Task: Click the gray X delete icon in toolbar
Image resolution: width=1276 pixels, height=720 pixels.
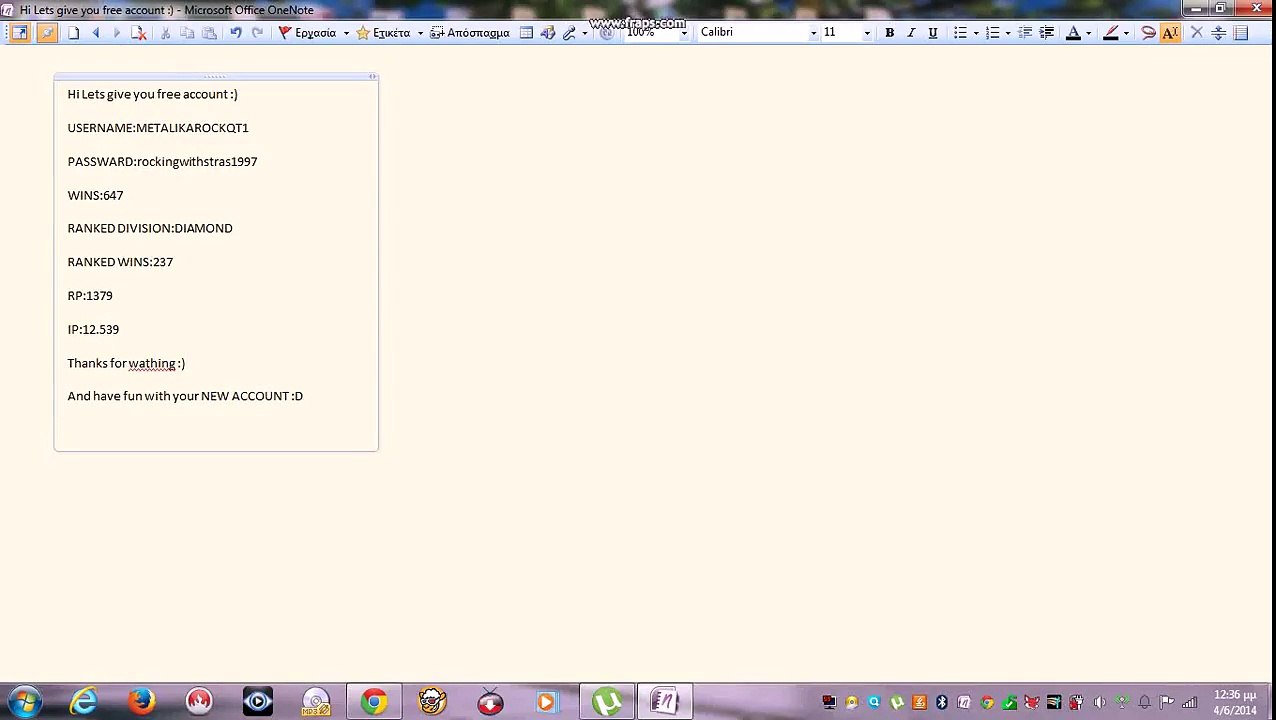Action: coord(1196,33)
